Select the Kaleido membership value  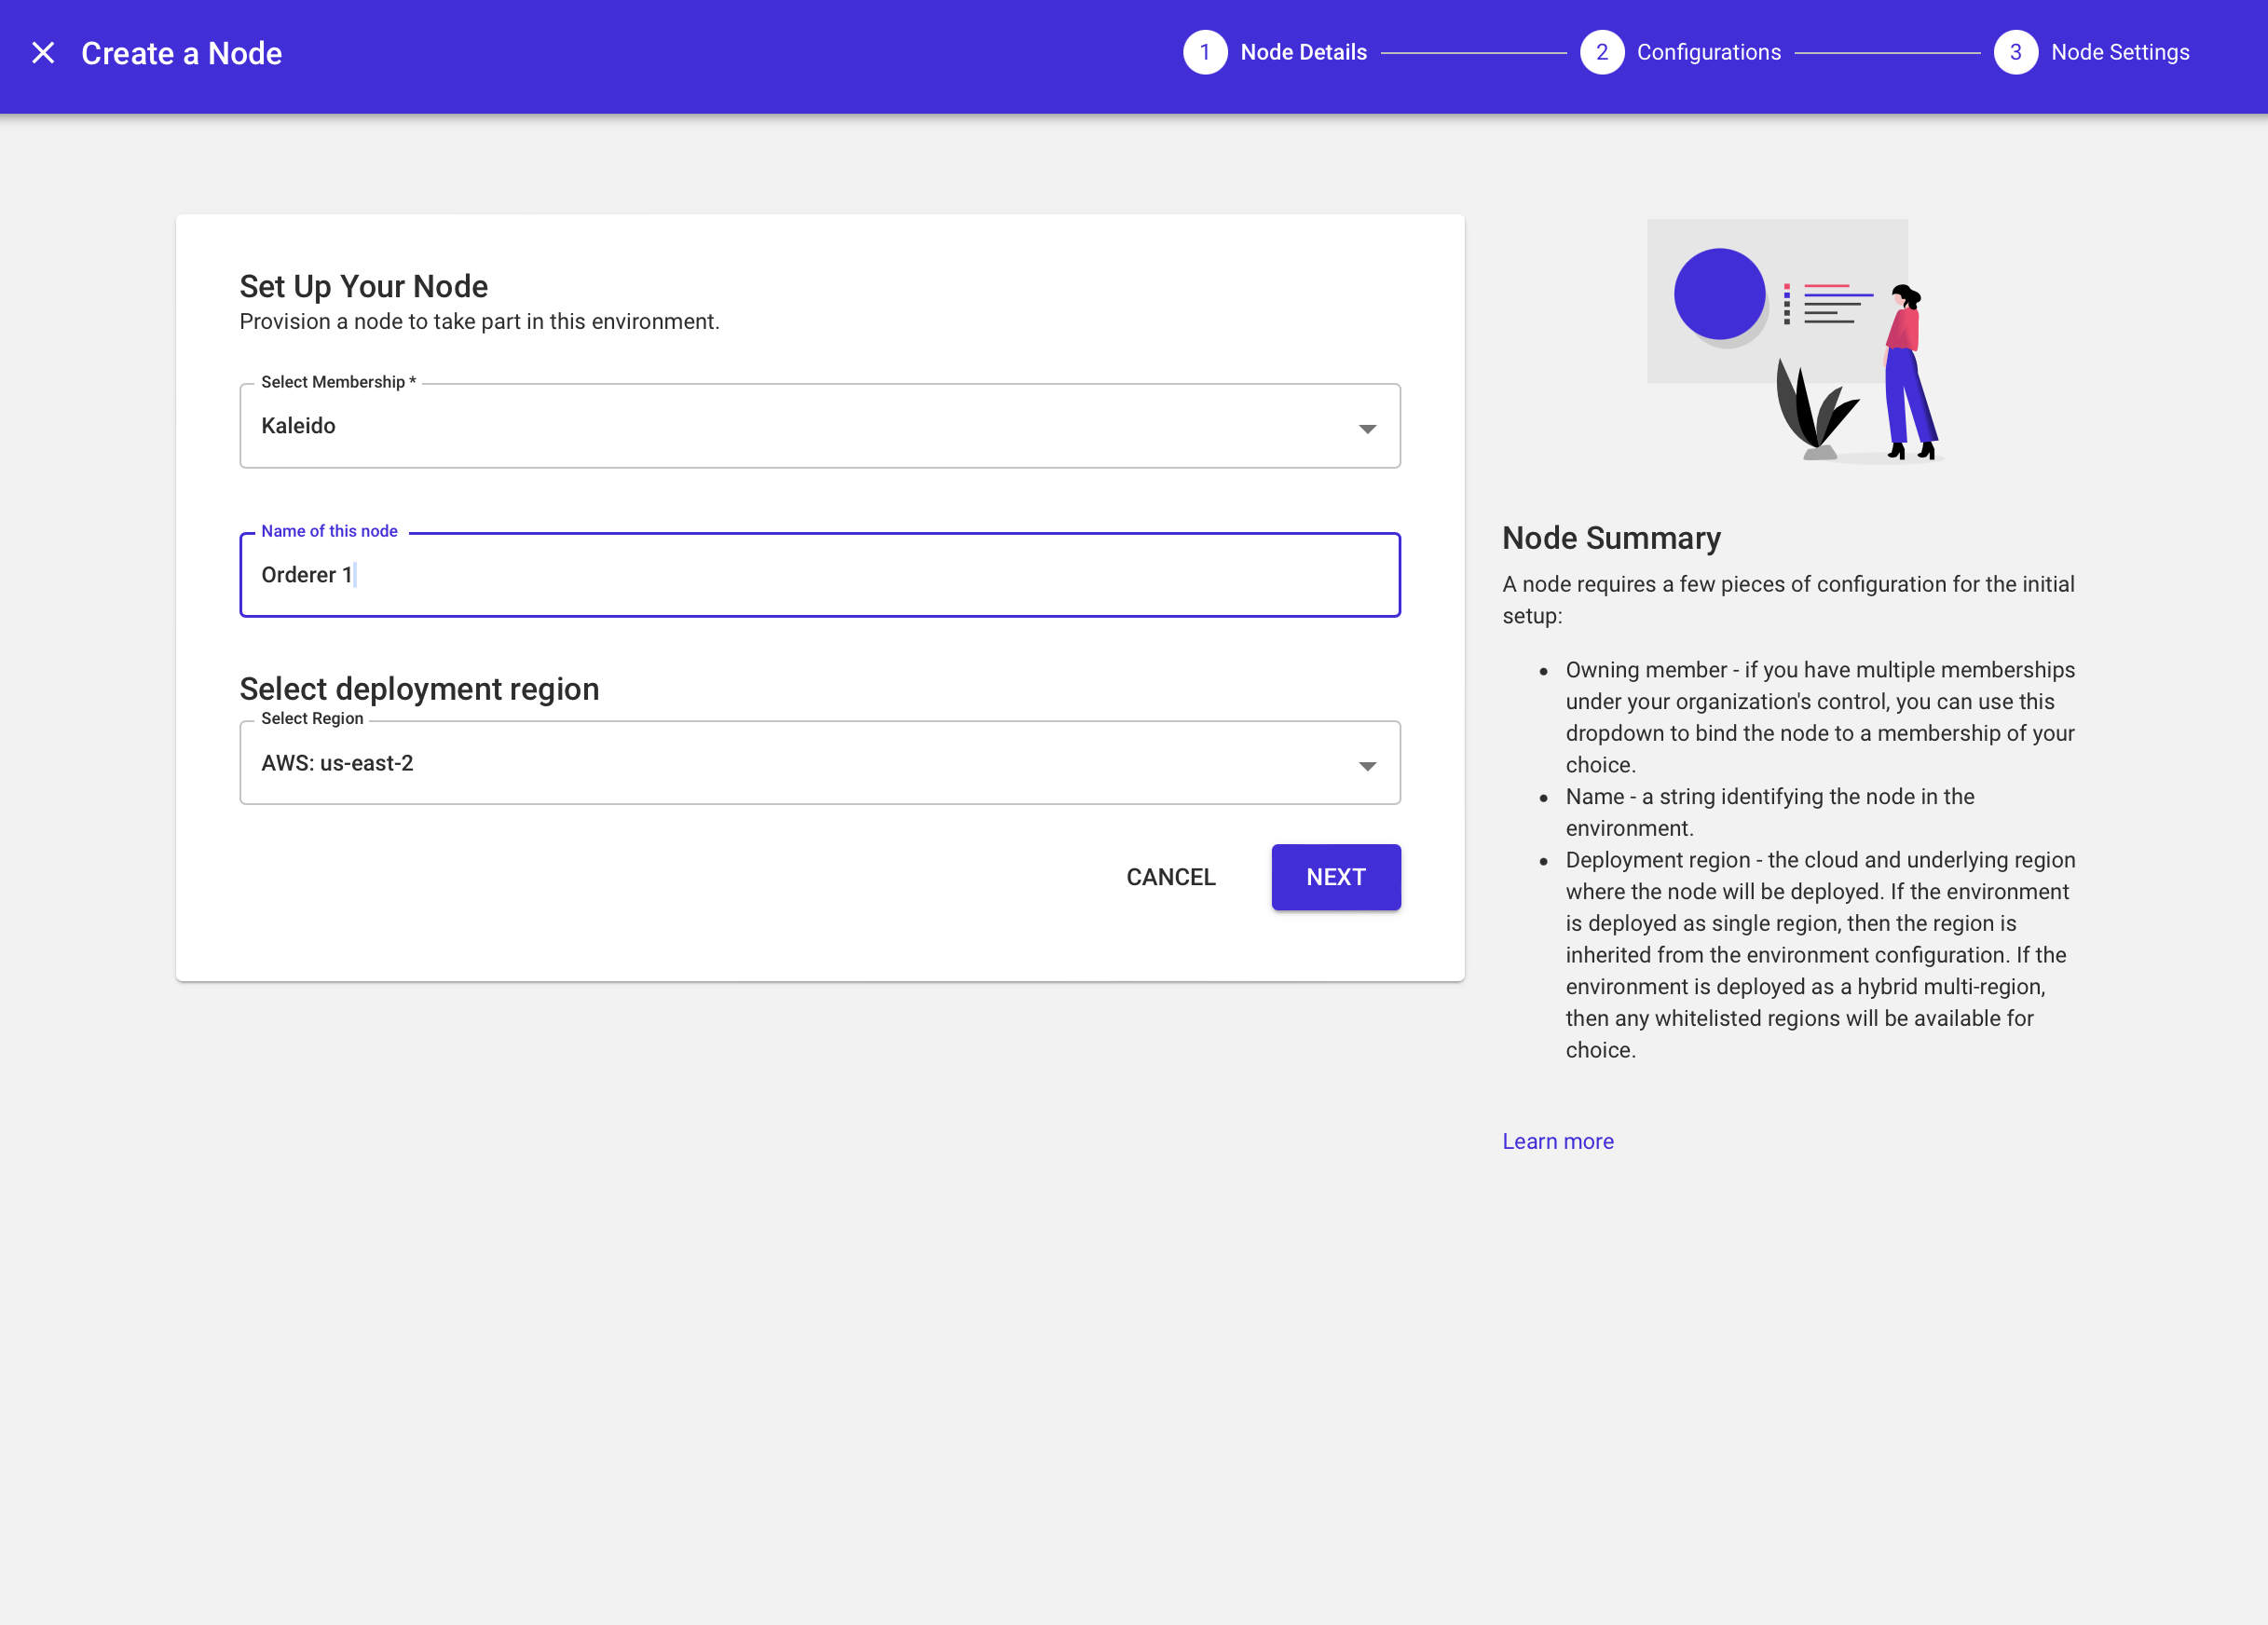tap(298, 426)
